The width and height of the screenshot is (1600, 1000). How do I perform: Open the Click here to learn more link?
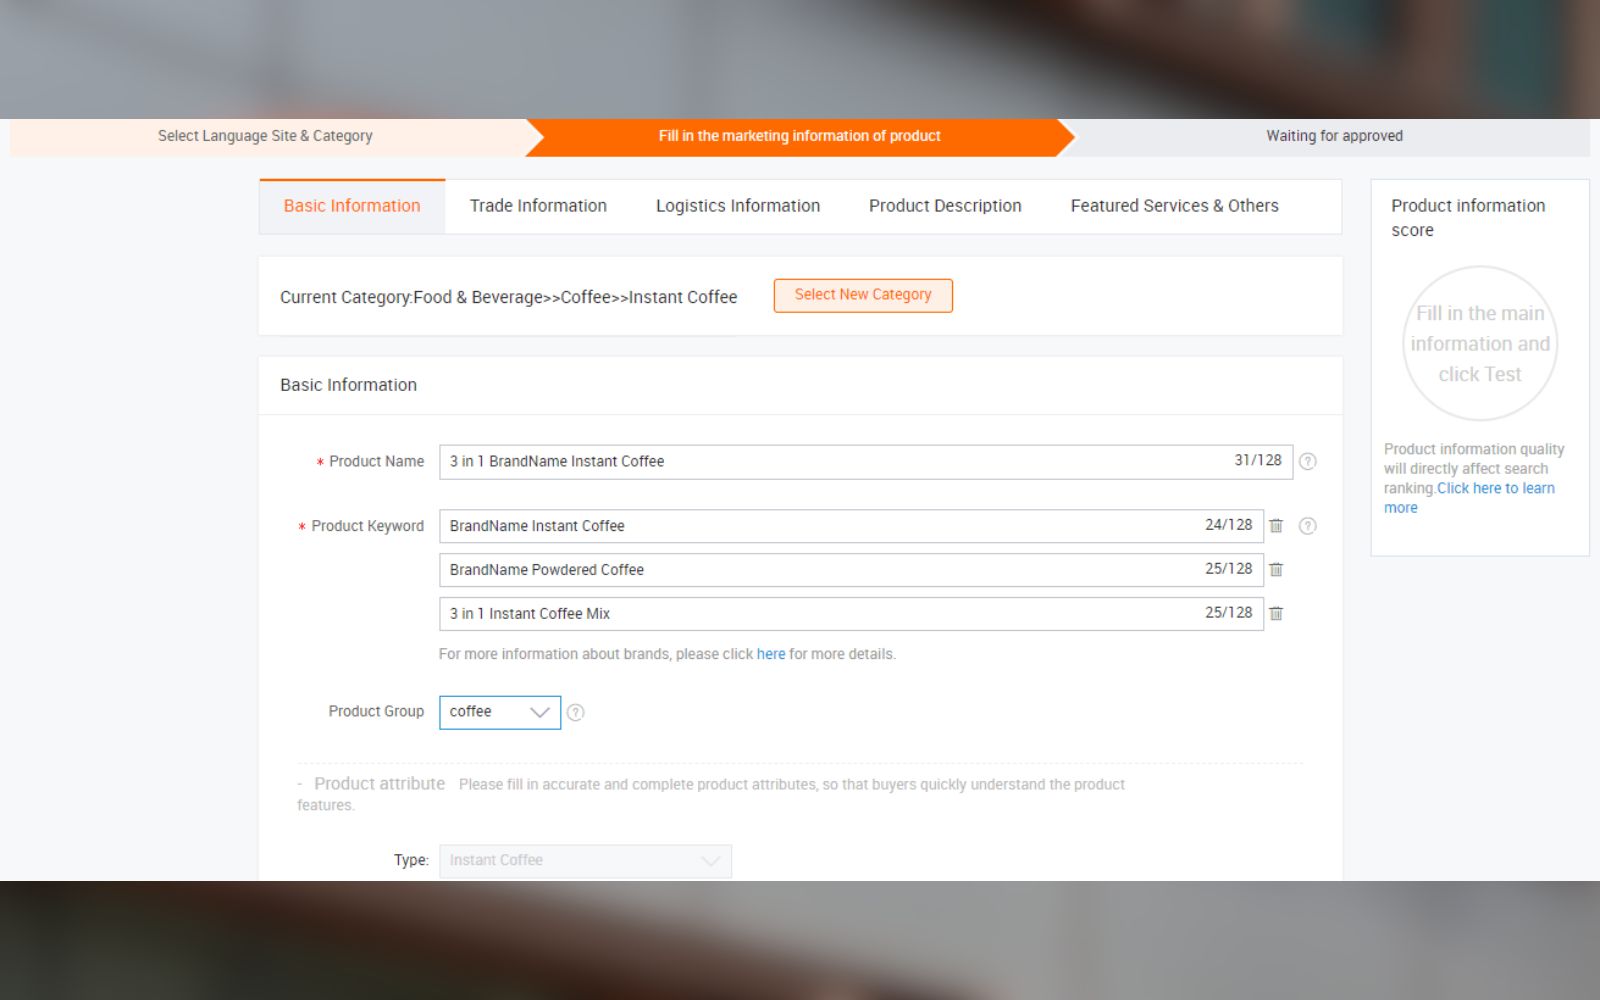1470,498
